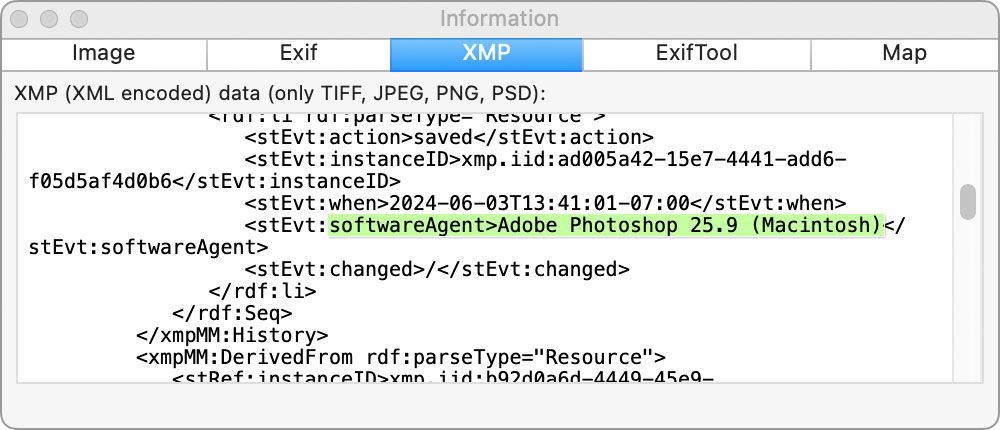
Task: Click the Information window title
Action: [500, 19]
